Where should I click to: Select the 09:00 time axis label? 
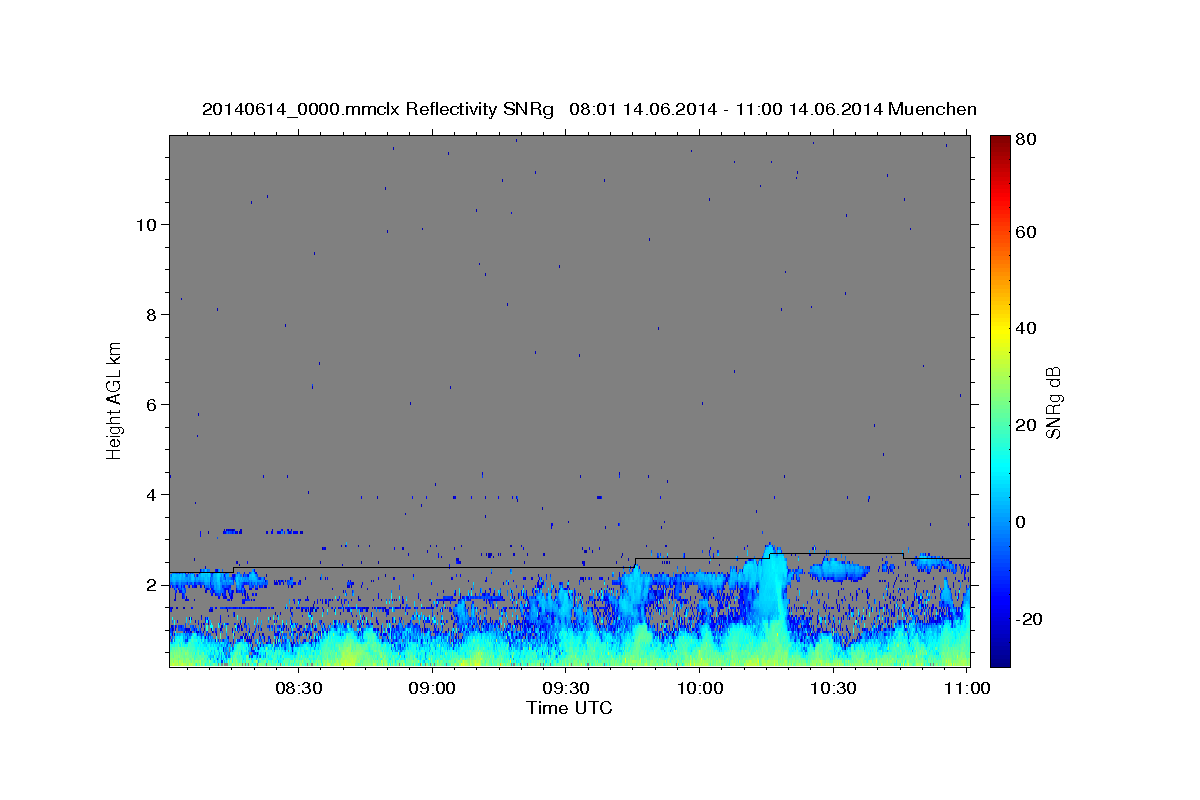pyautogui.click(x=432, y=688)
